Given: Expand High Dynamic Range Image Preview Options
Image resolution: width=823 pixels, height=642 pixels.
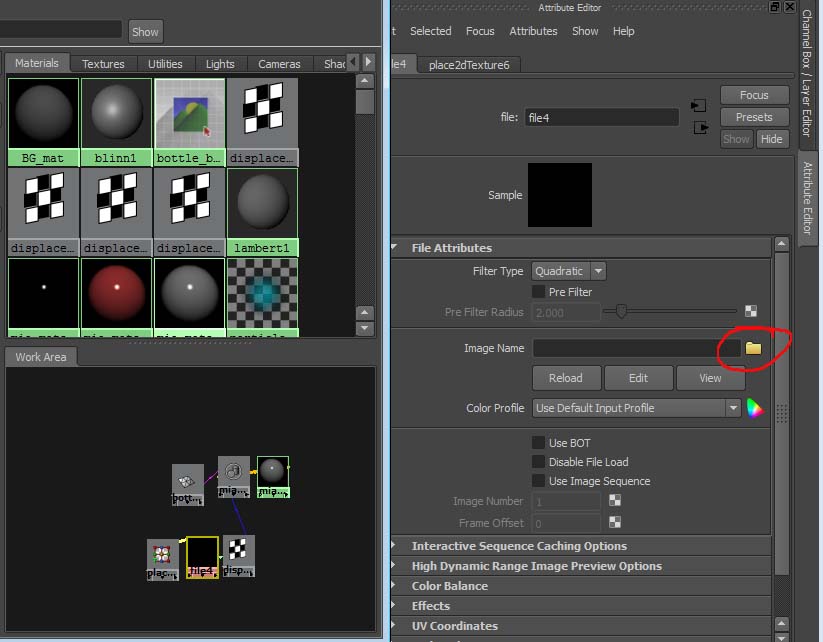Looking at the screenshot, I should pos(394,565).
